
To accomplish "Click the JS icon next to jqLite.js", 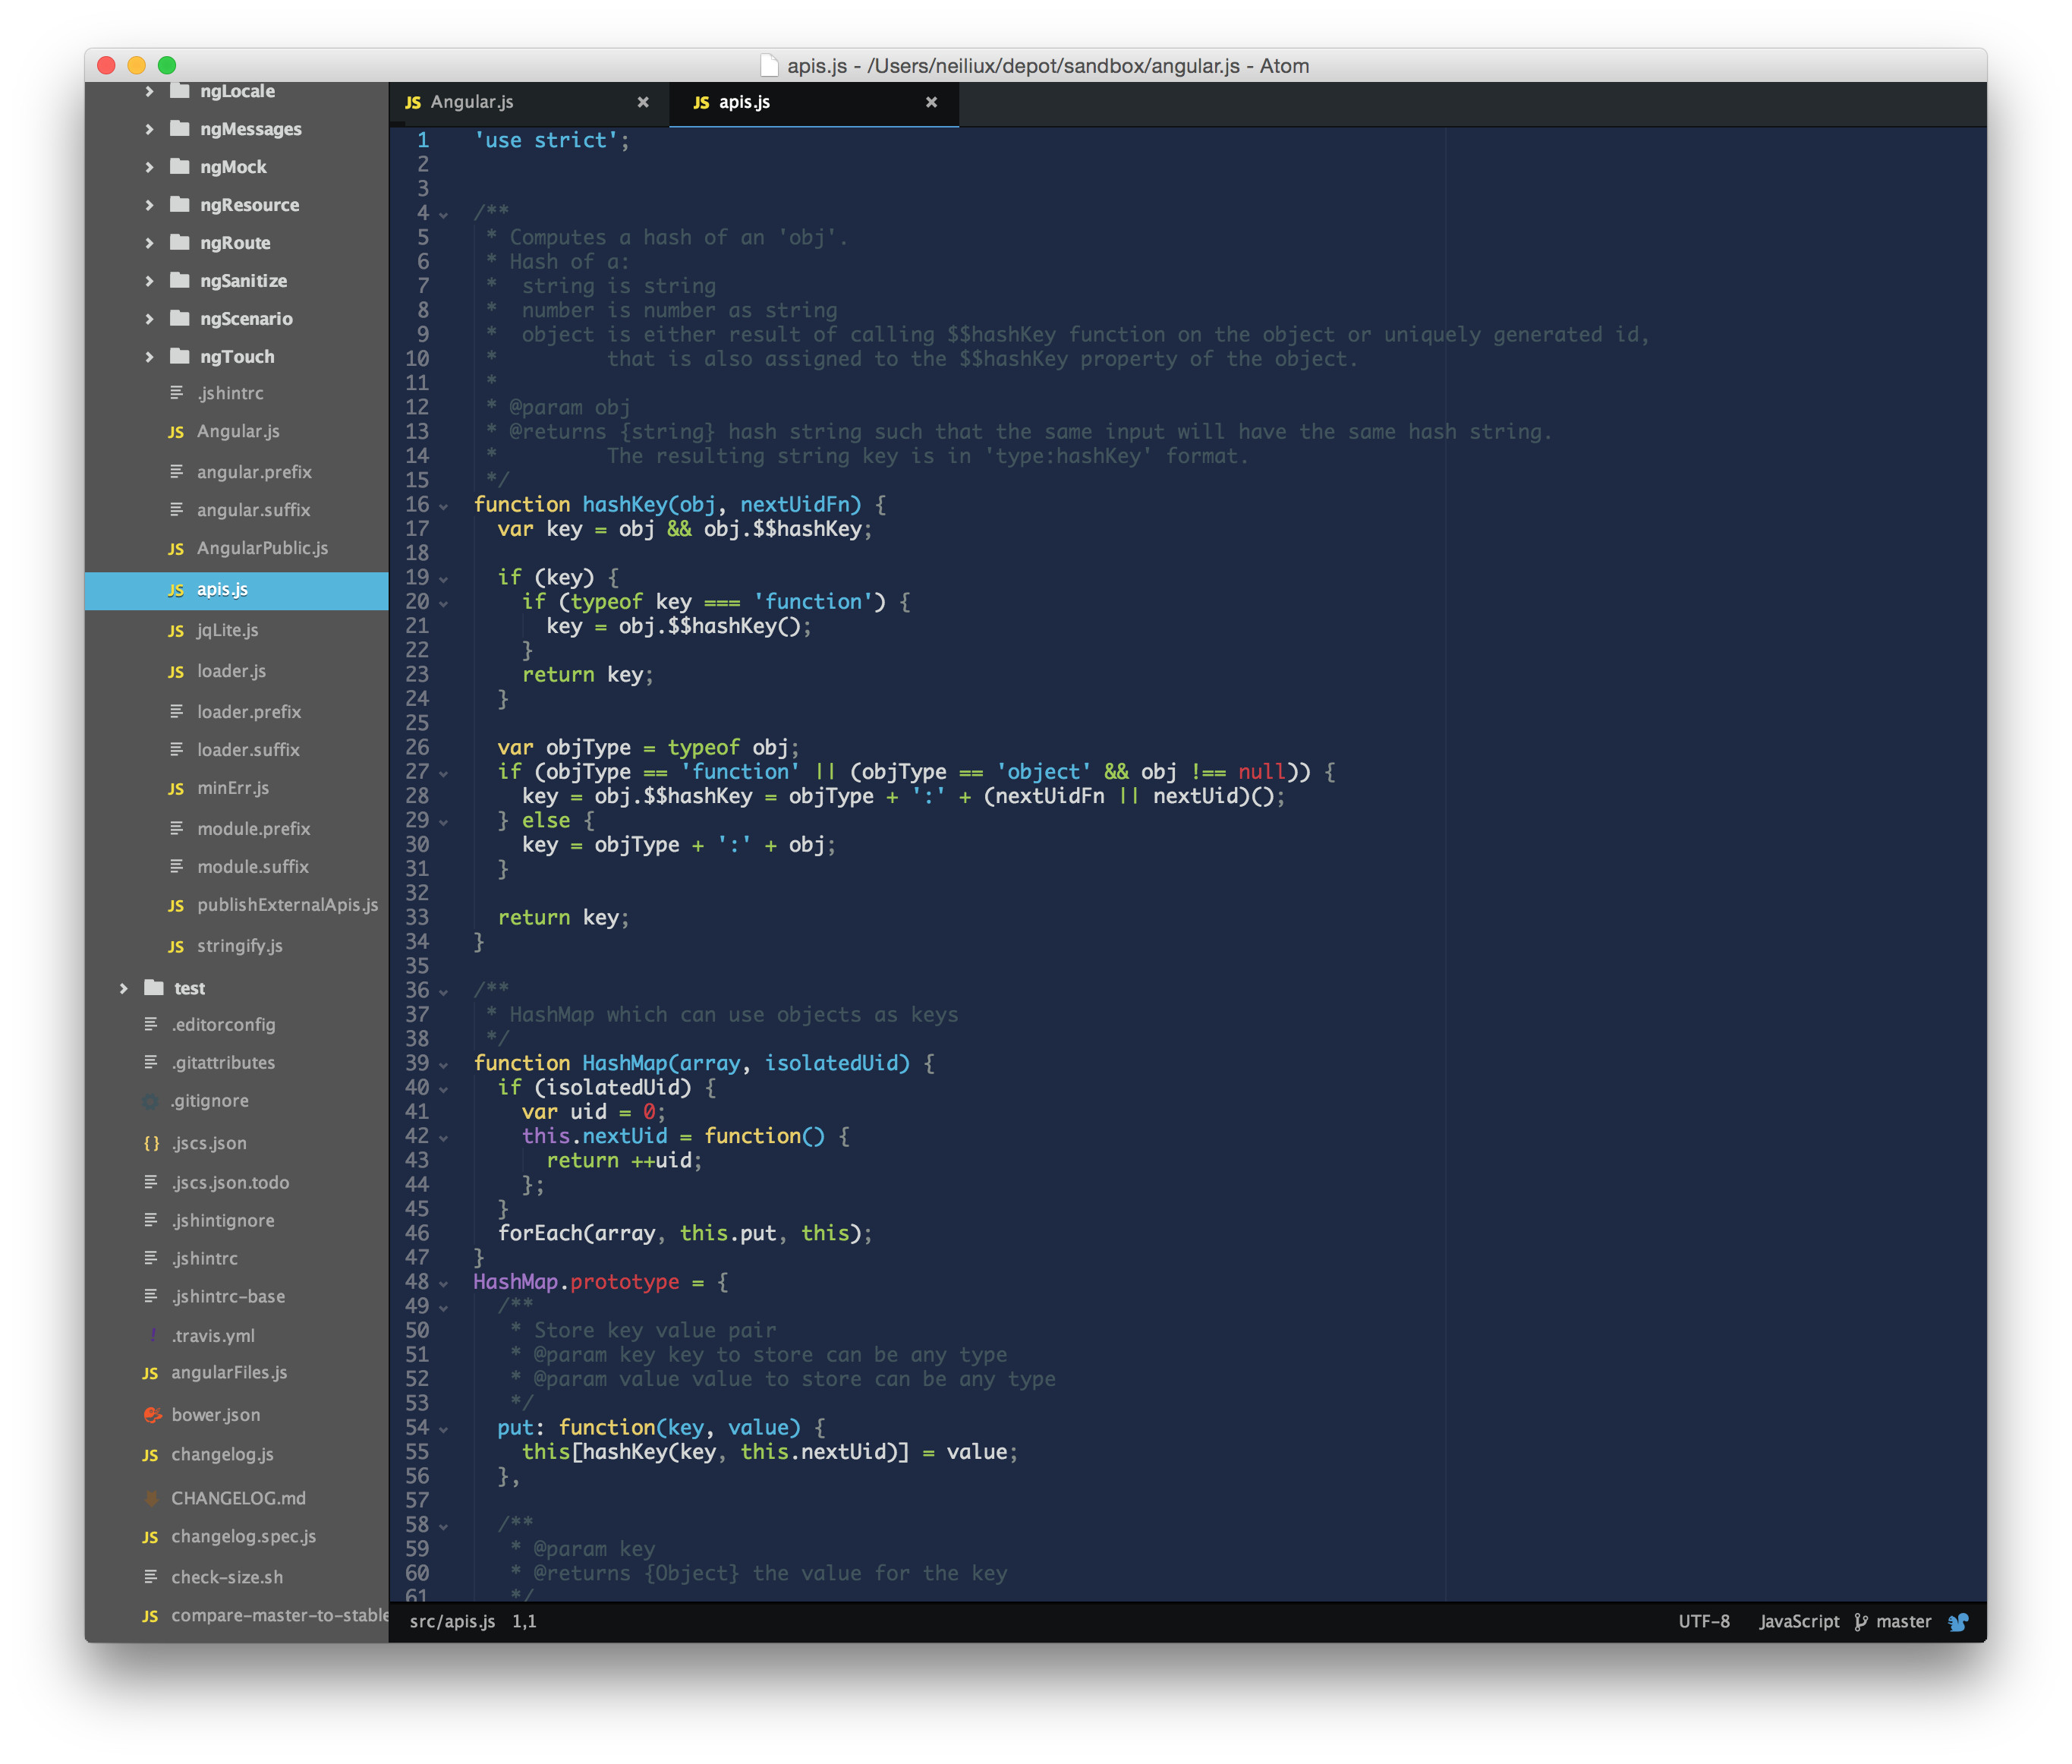I will coord(176,631).
